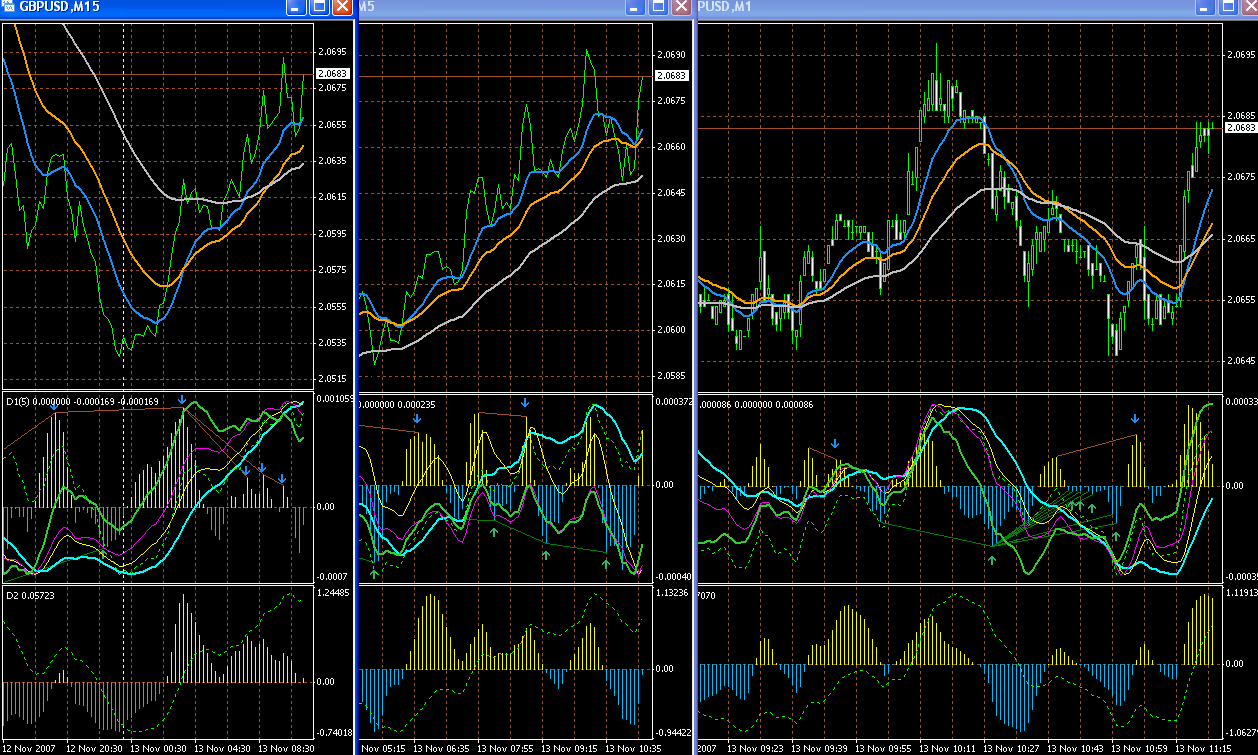Click the 13 Nov 11:15 time label
Image resolution: width=1258 pixels, height=755 pixels.
1205,748
